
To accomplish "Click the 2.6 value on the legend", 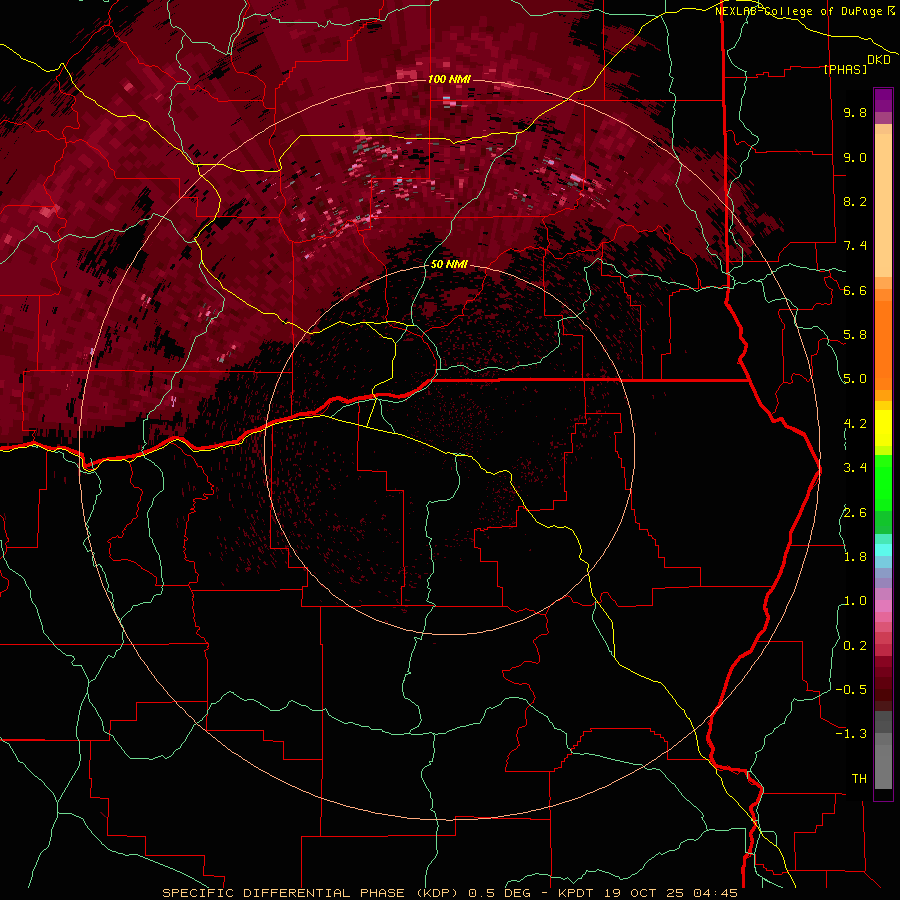I will coord(855,513).
